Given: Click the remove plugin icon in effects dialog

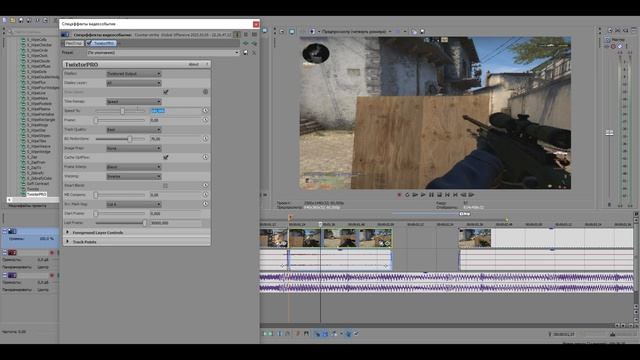Looking at the screenshot, I should [x=254, y=43].
